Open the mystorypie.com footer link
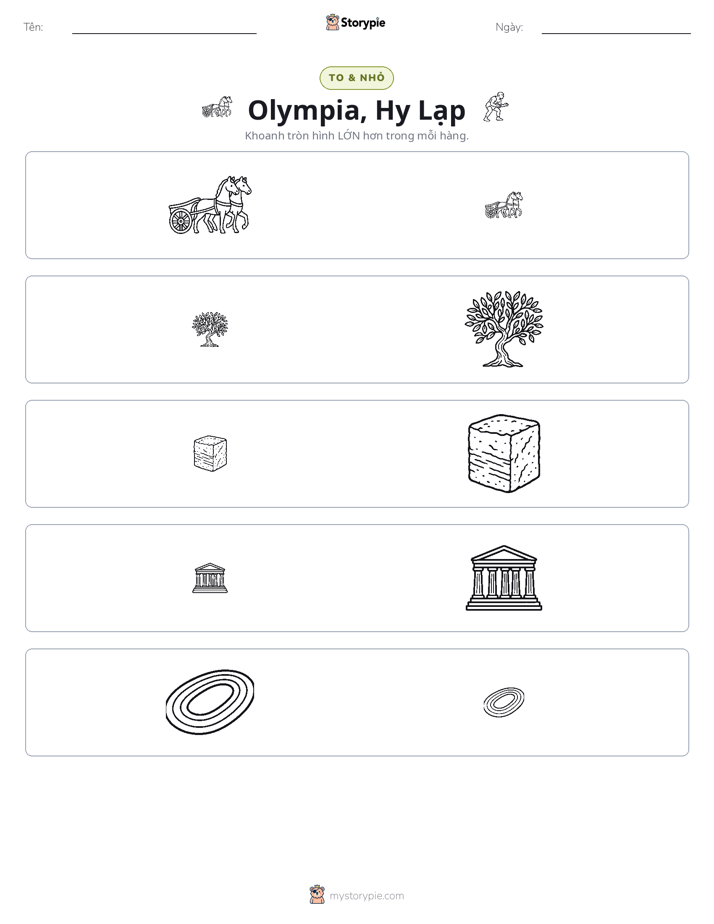Screen dimensions: 714x924 366,896
